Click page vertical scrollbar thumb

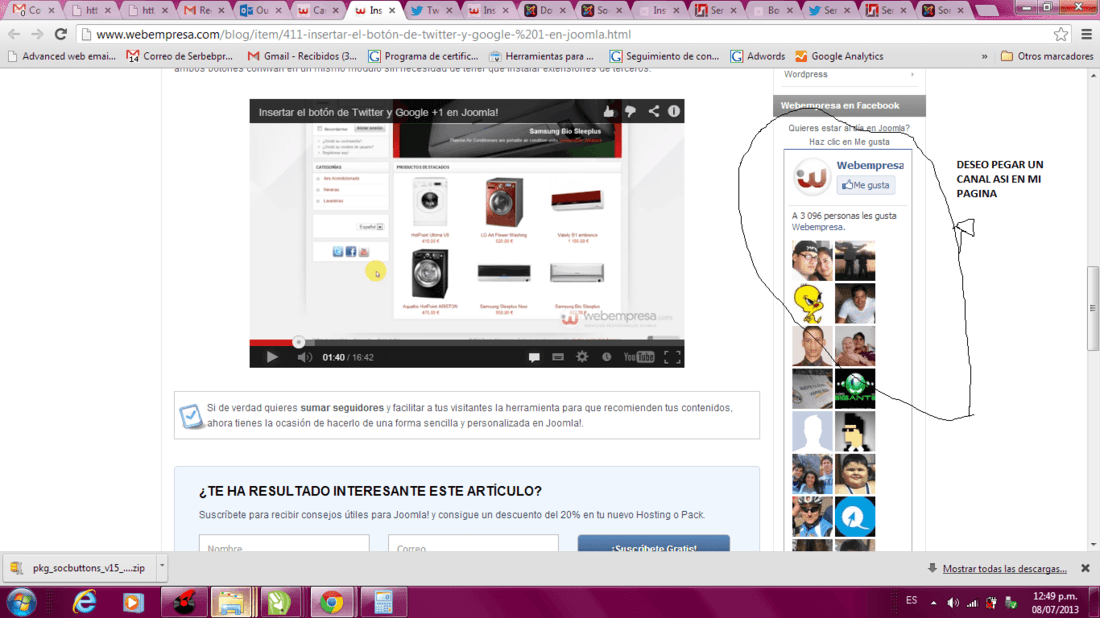click(1093, 309)
